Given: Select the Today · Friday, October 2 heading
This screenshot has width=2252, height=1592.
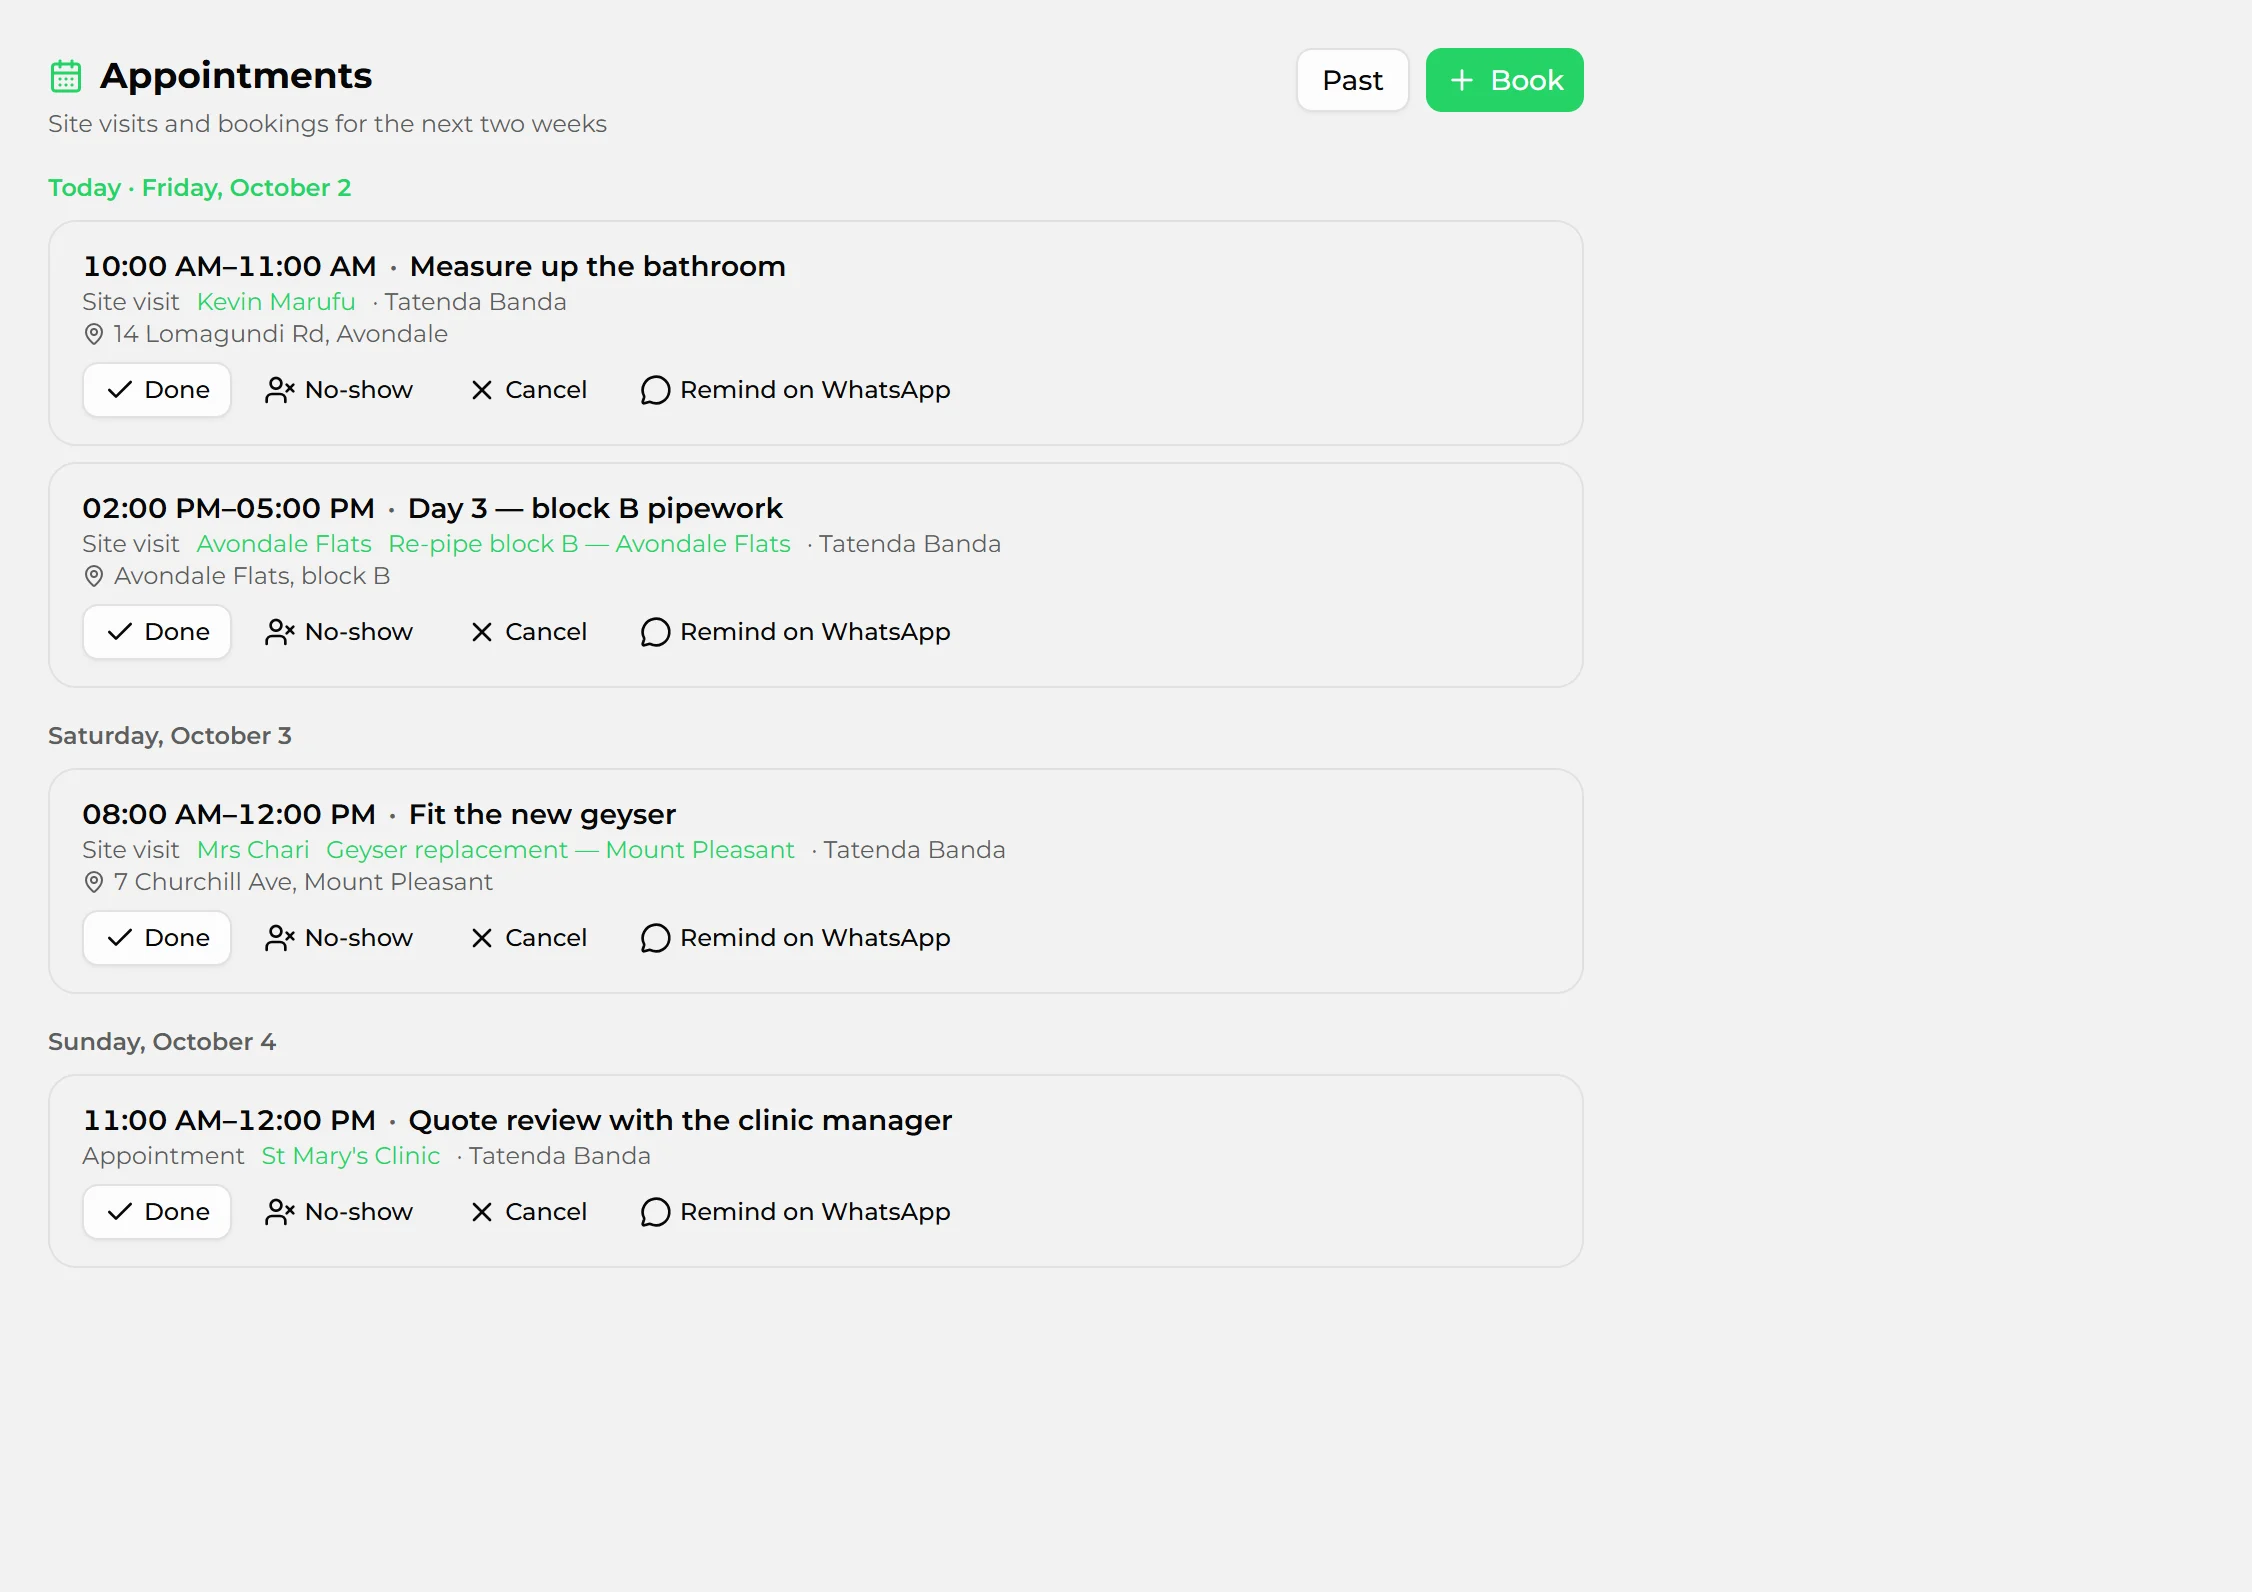Looking at the screenshot, I should [200, 188].
